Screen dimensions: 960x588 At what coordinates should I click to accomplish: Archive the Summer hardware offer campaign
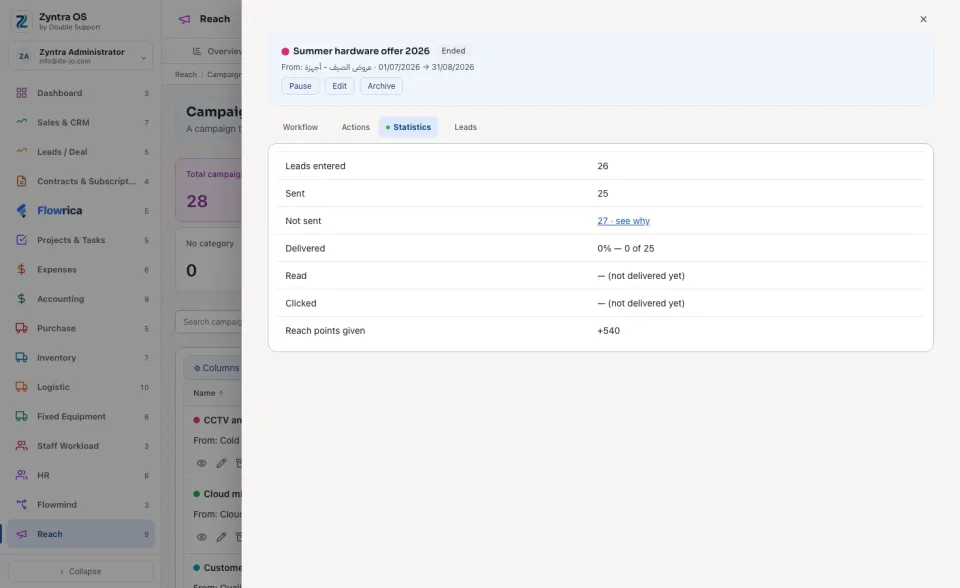[x=381, y=86]
